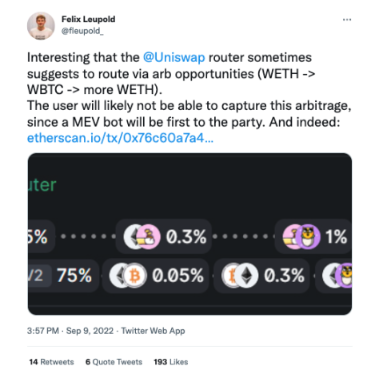Click the owl token pair icon beside 1%
Screen dimensions: 390x385
tap(301, 237)
